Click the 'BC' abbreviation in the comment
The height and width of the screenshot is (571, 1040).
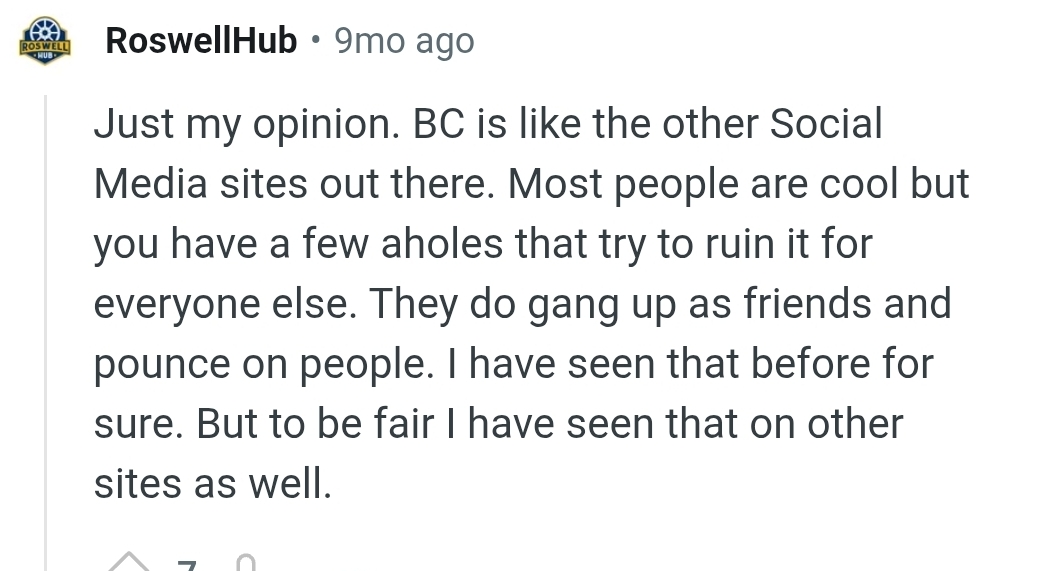[x=438, y=124]
